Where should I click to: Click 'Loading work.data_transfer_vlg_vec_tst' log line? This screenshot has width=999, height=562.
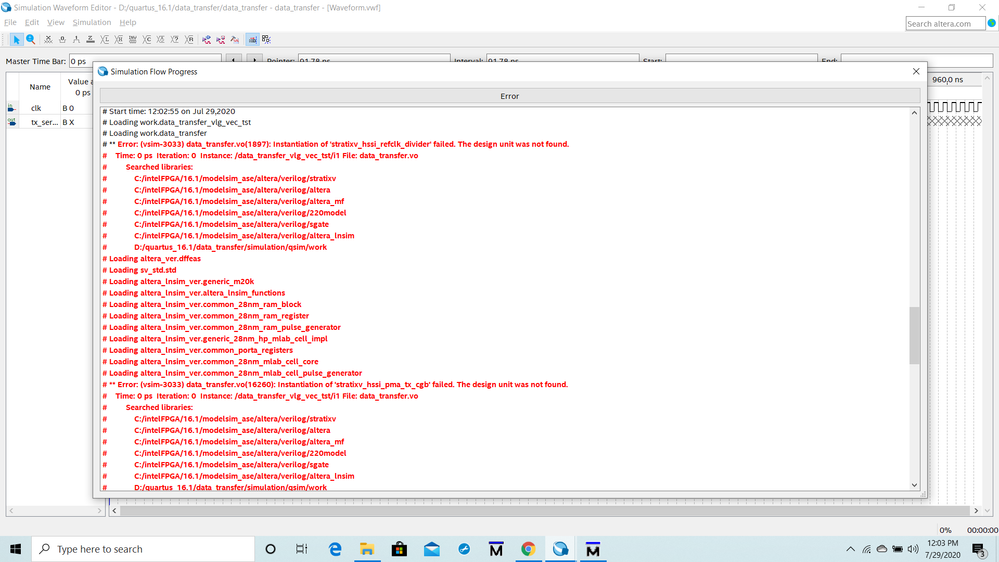pos(176,122)
